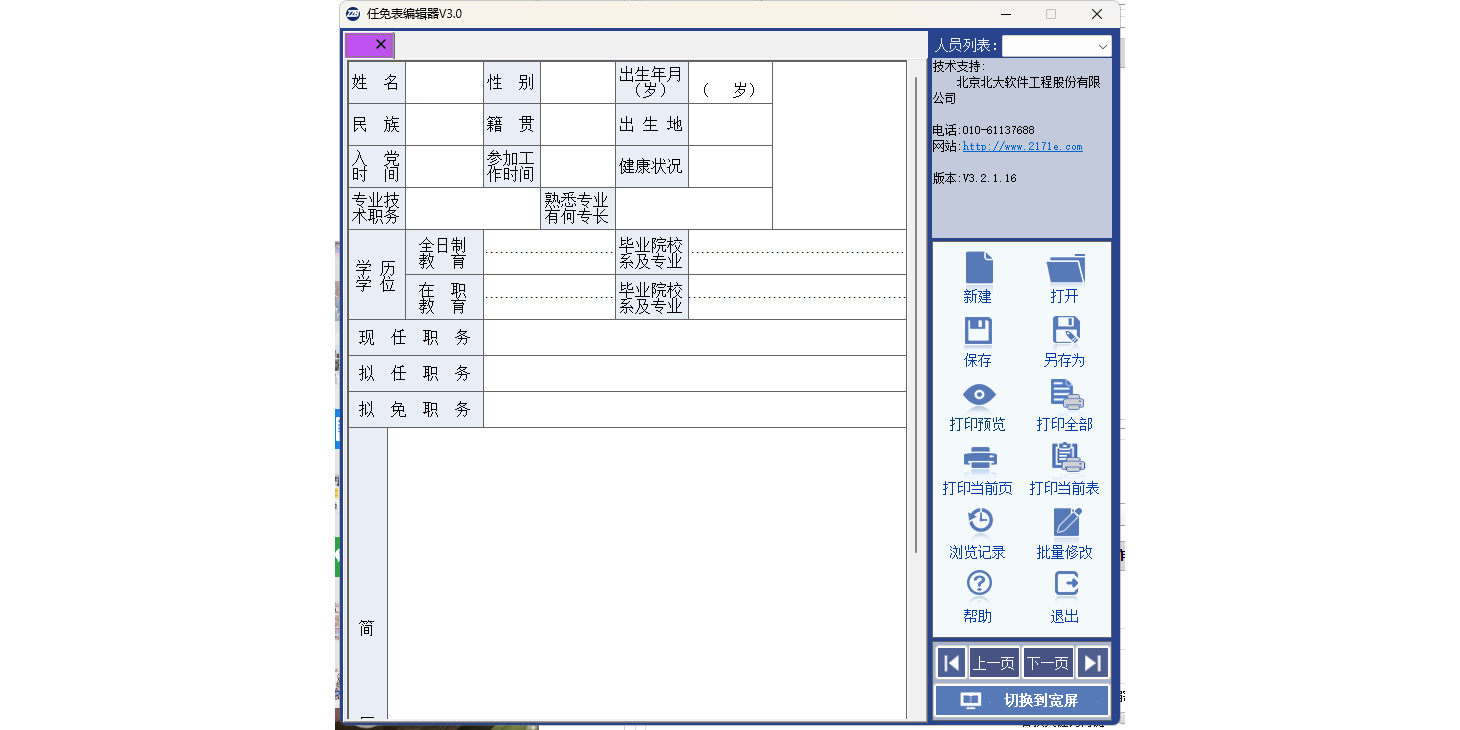The image size is (1460, 730).
Task: Click the 另存为 (Save As) icon
Action: [1065, 333]
